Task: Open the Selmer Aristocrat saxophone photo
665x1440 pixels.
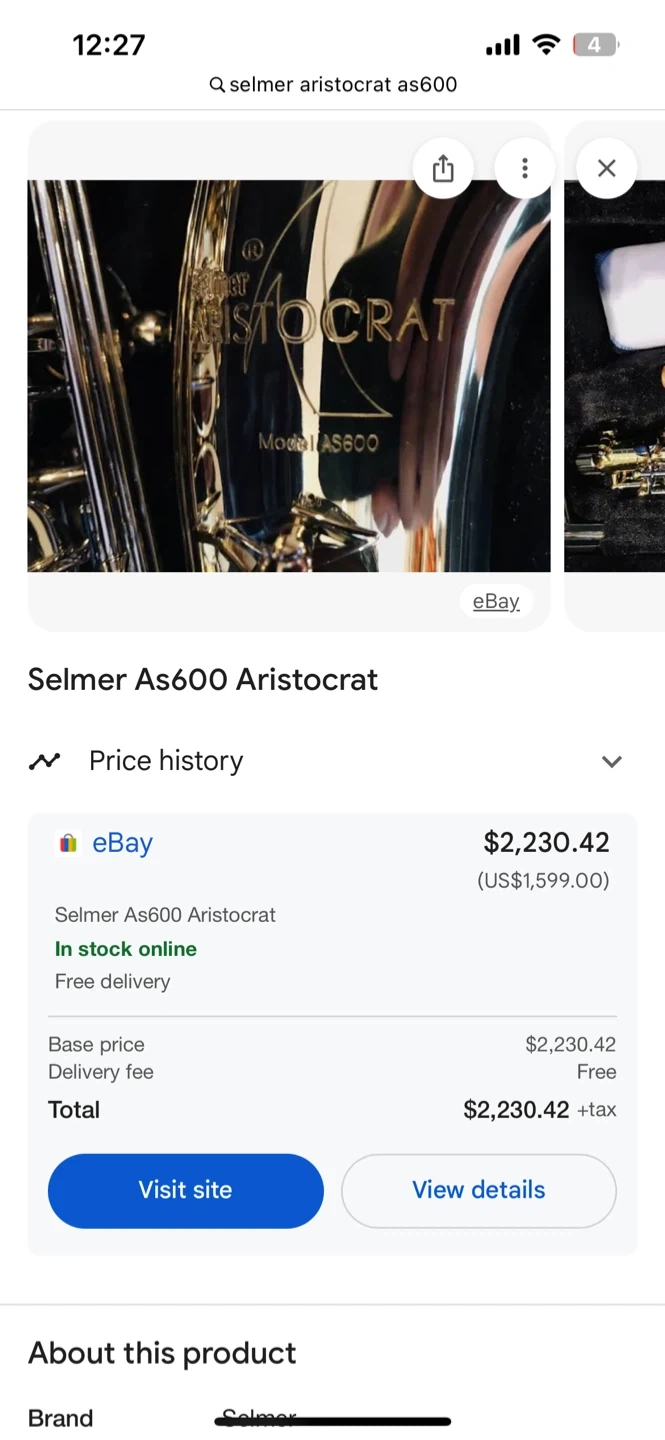Action: click(x=288, y=376)
